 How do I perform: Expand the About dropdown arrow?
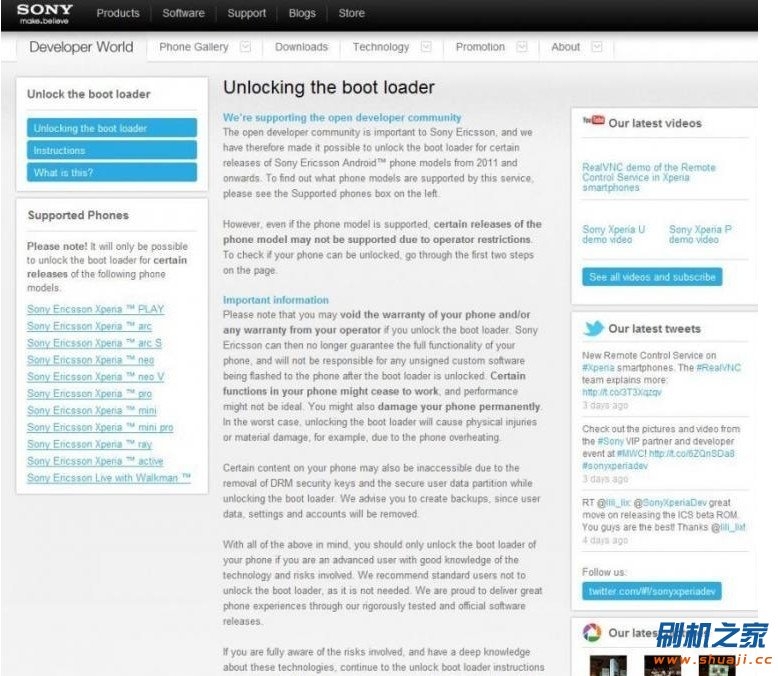(597, 47)
